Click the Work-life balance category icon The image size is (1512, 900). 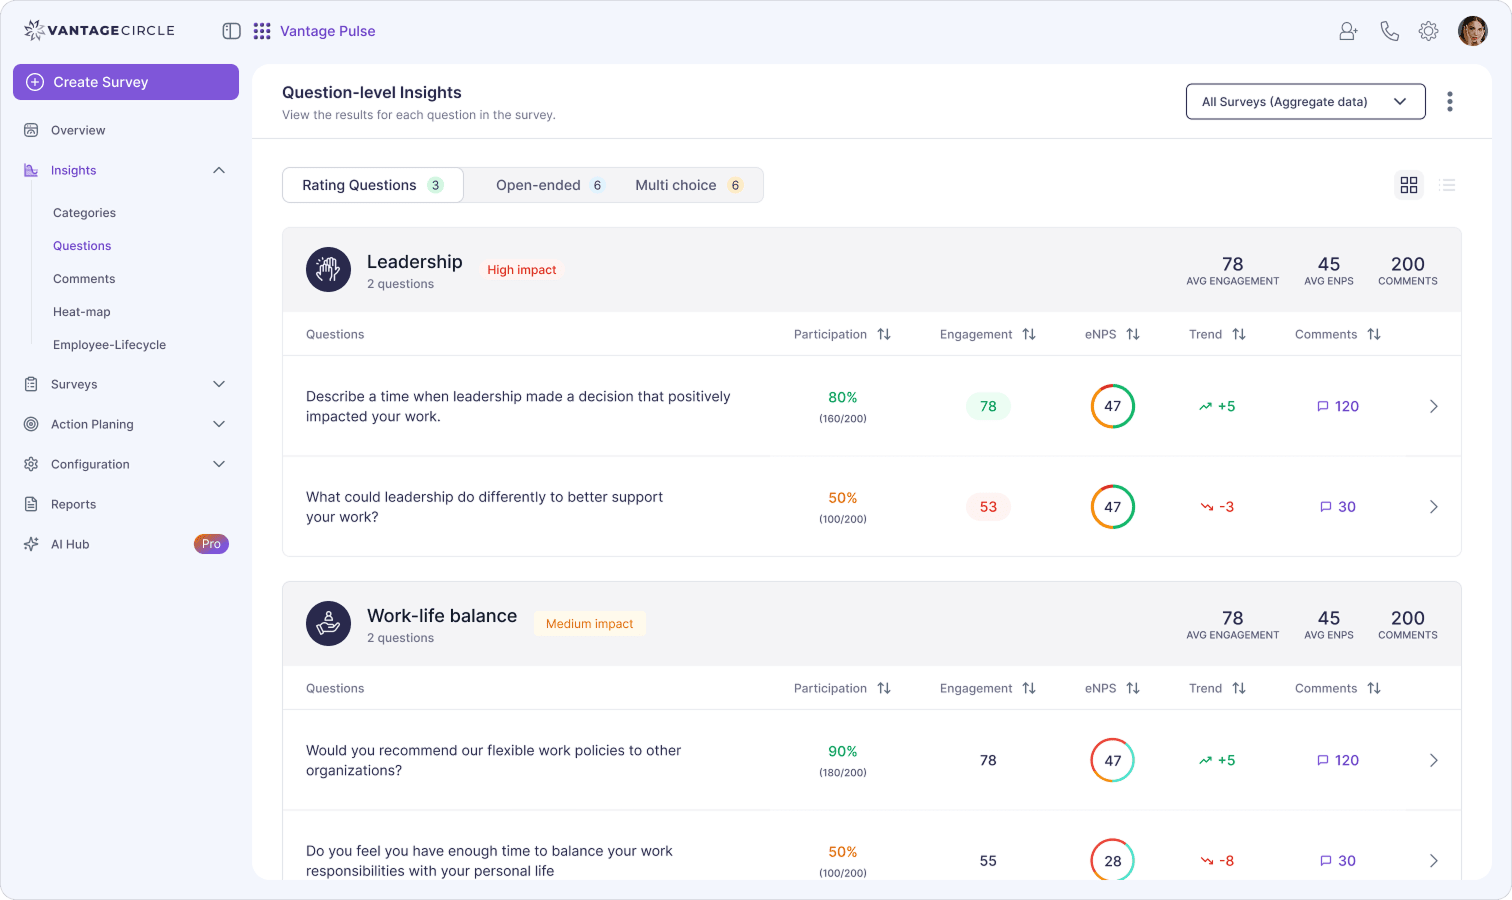328,624
